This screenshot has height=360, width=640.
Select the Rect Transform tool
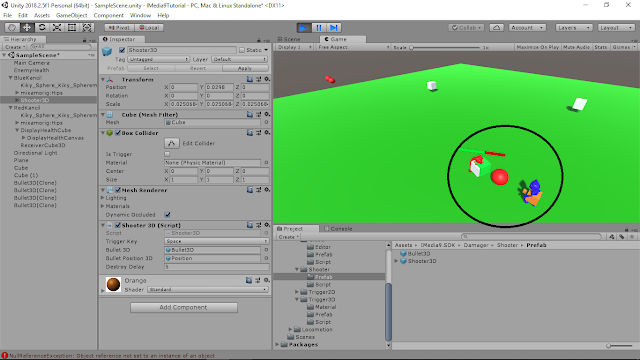click(x=72, y=27)
